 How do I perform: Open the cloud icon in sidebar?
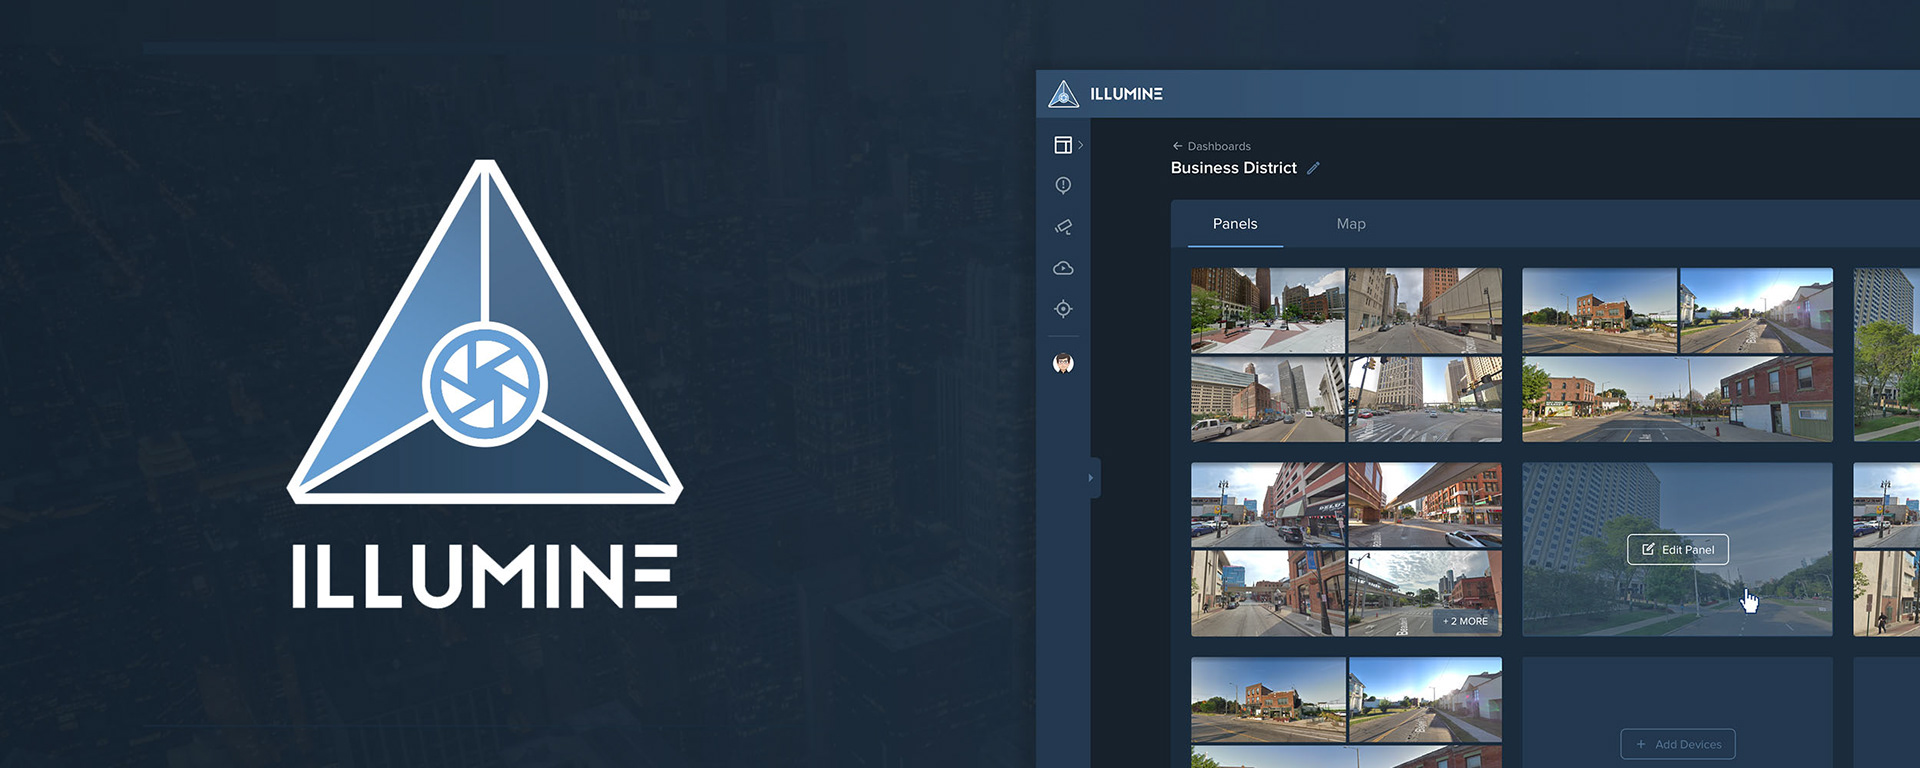[x=1063, y=268]
